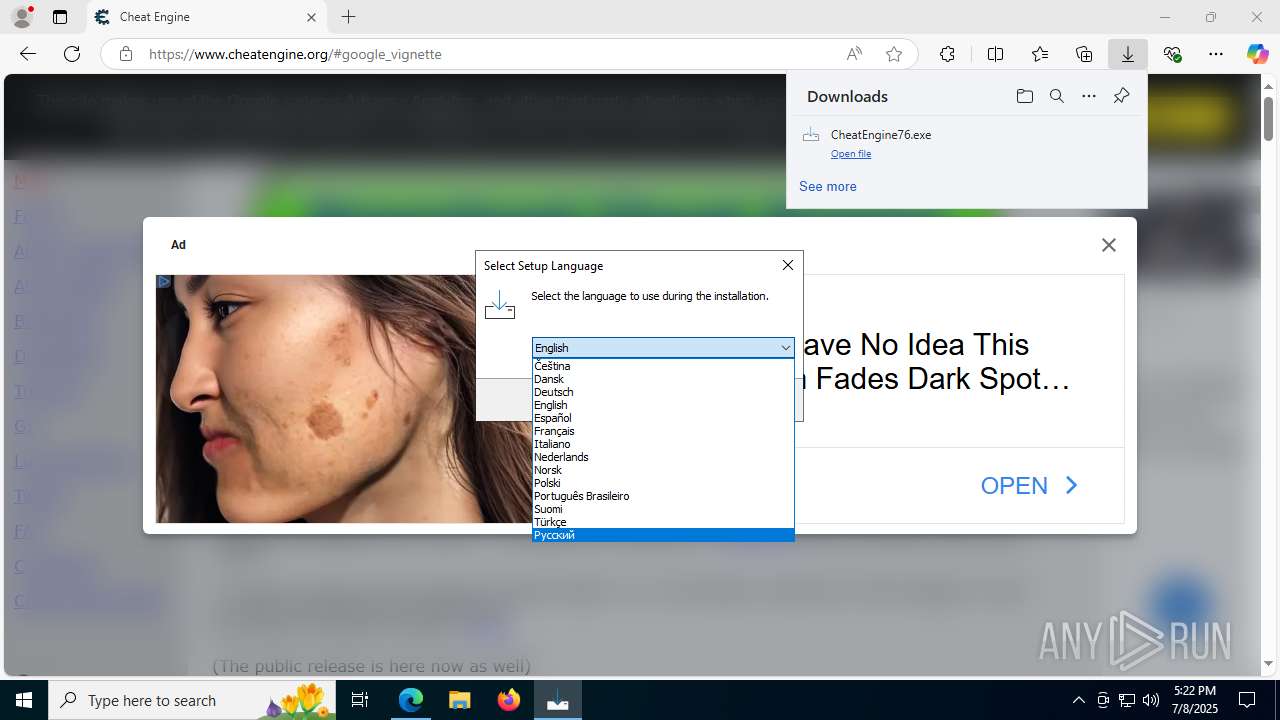This screenshot has height=720, width=1280.
Task: Switch to setup installer taskbar icon
Action: point(557,700)
